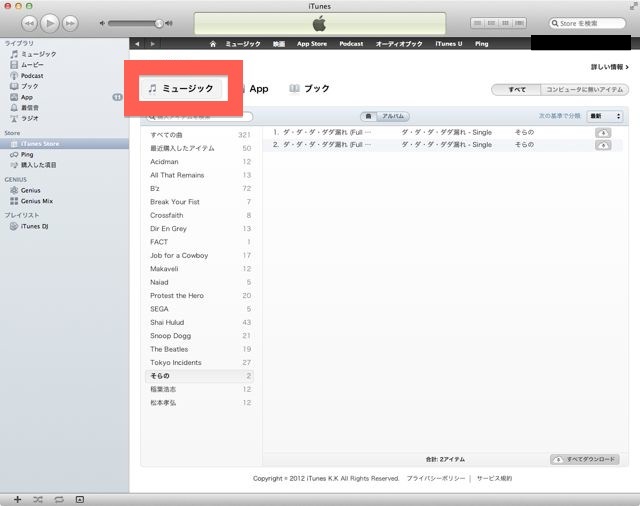Select Tokyo Incidents in artist list
This screenshot has width=640, height=506.
[x=199, y=362]
